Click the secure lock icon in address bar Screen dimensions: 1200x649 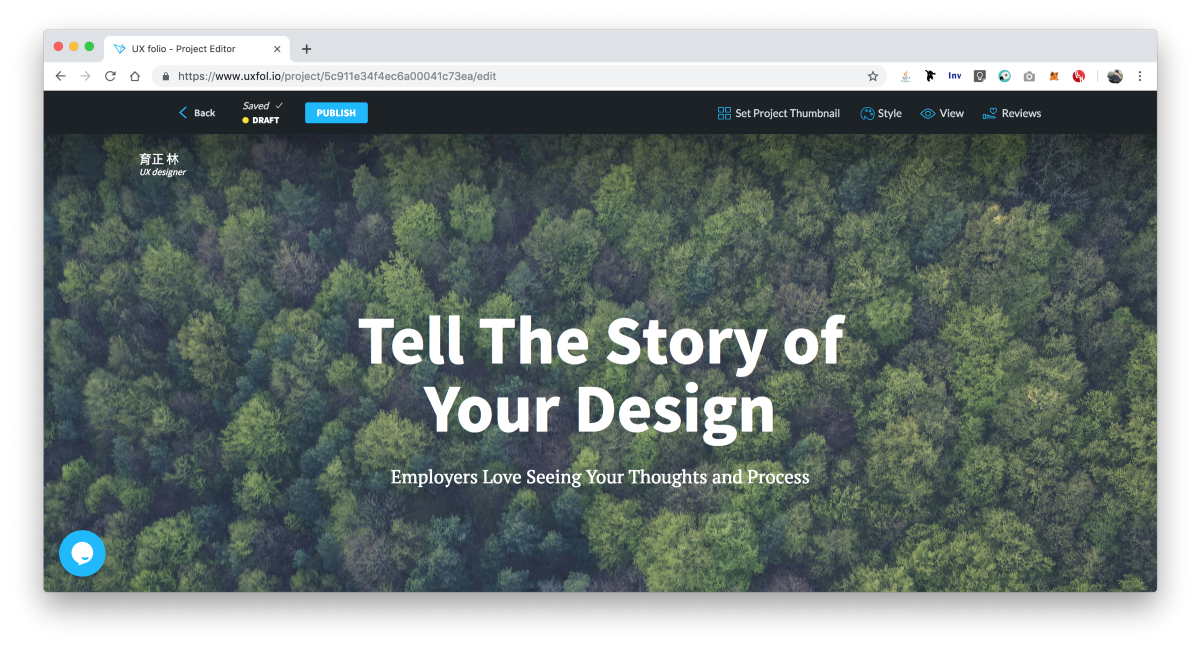(164, 76)
